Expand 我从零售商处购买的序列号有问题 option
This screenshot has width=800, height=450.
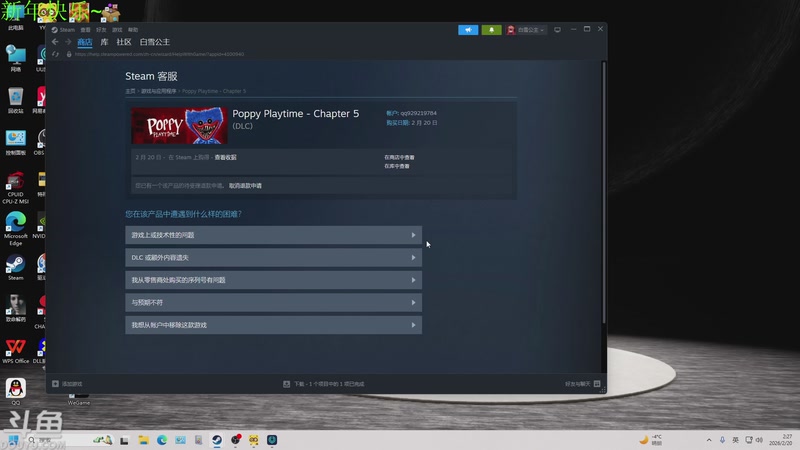click(273, 280)
